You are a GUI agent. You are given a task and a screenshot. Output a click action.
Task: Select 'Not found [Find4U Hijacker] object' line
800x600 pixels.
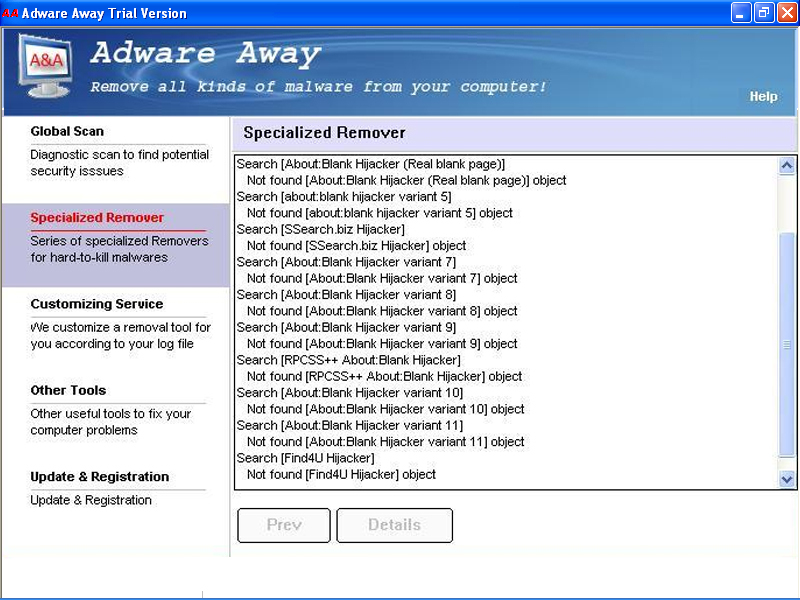click(341, 474)
